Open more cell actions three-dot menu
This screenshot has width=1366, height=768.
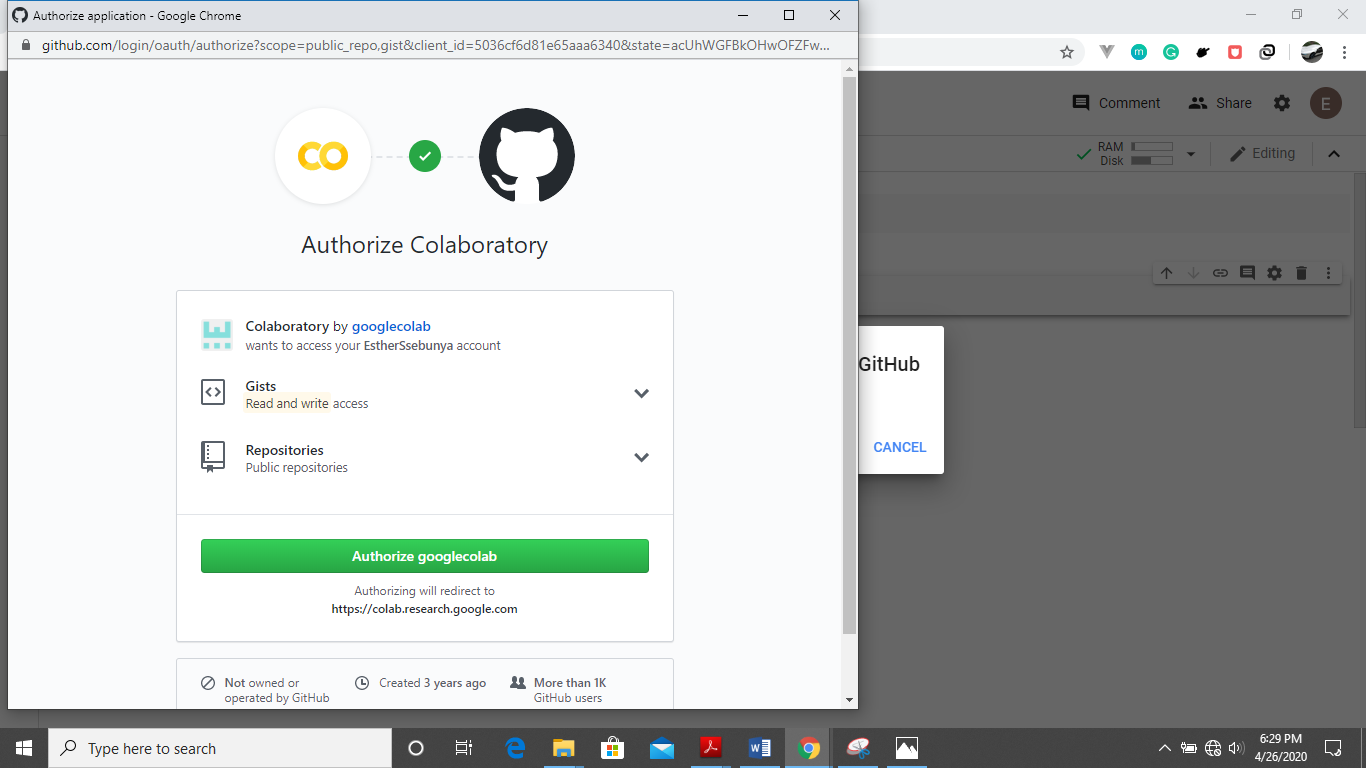coord(1328,272)
